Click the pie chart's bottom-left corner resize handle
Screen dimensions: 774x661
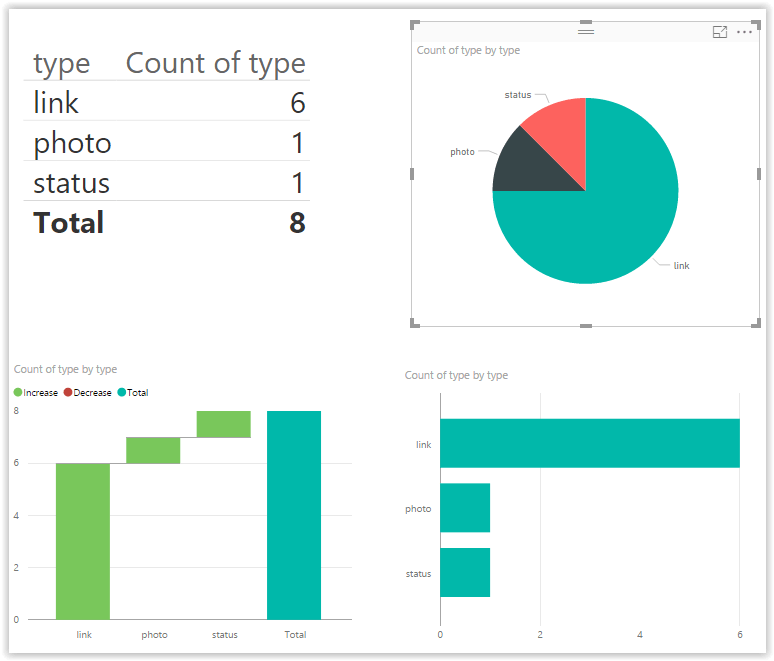coord(414,323)
